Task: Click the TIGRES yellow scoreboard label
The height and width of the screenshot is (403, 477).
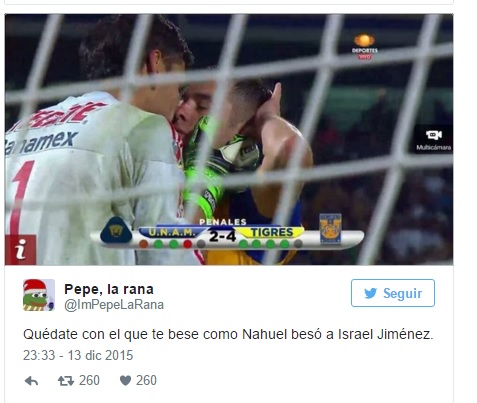Action: pos(272,232)
